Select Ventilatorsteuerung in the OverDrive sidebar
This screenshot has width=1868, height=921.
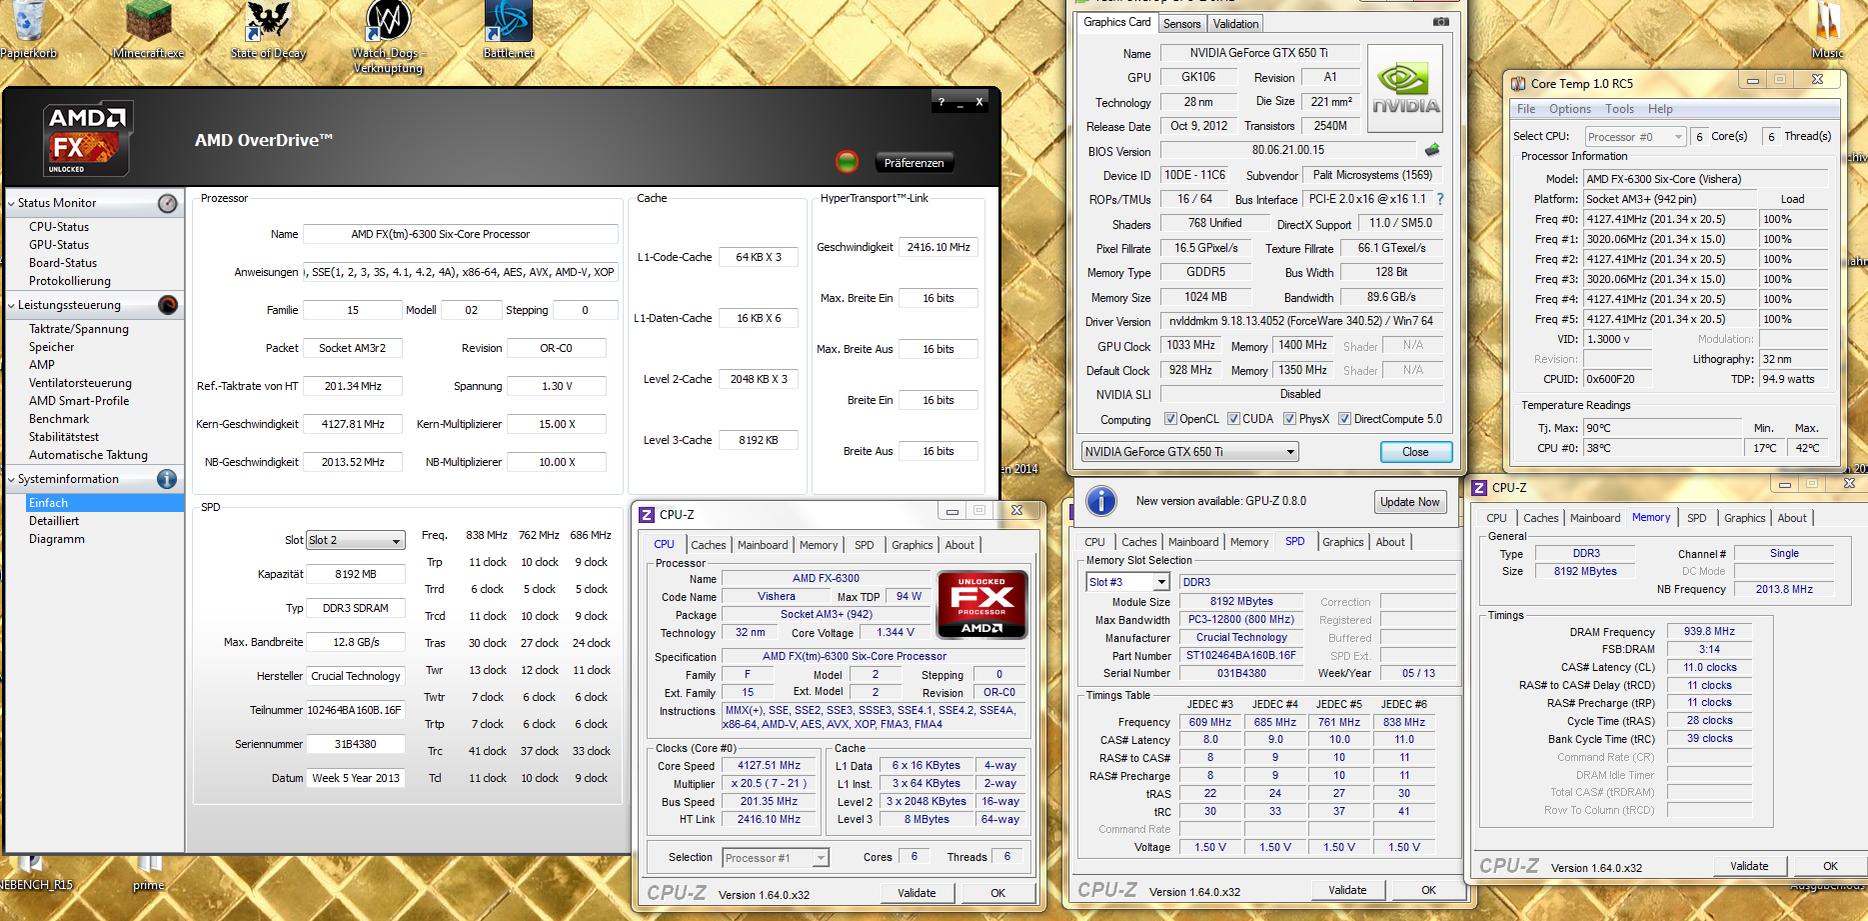point(80,383)
